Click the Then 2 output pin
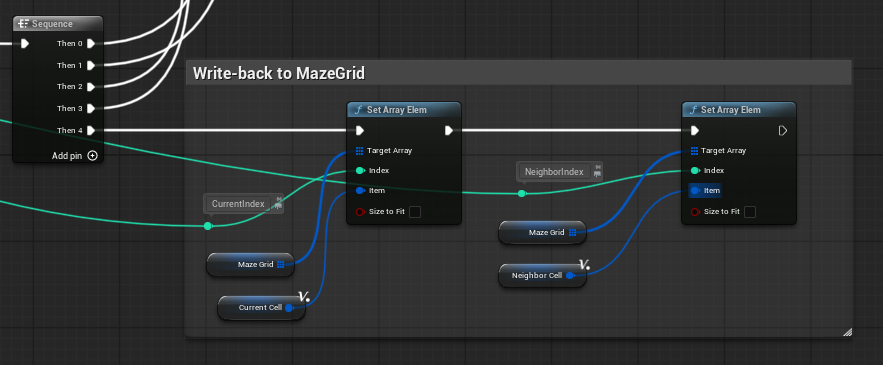Image resolution: width=883 pixels, height=365 pixels. (x=91, y=87)
